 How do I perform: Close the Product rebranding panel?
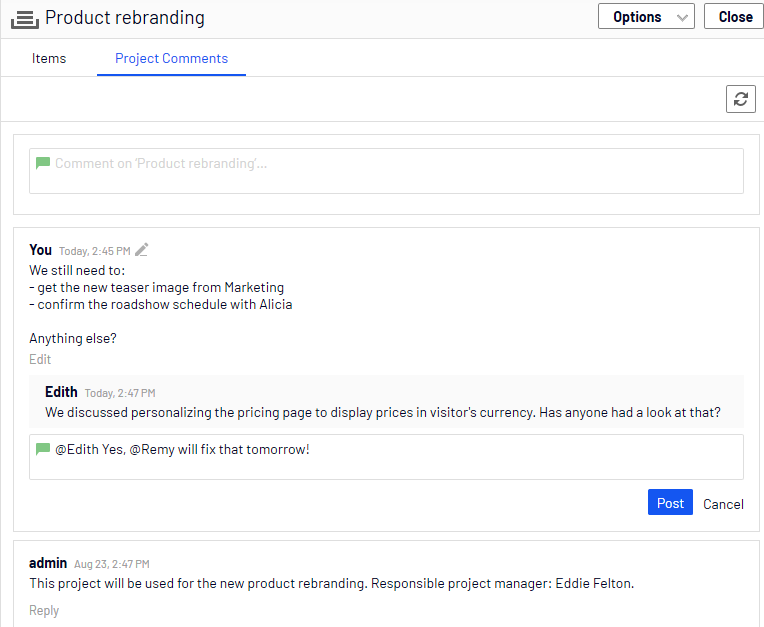(735, 17)
